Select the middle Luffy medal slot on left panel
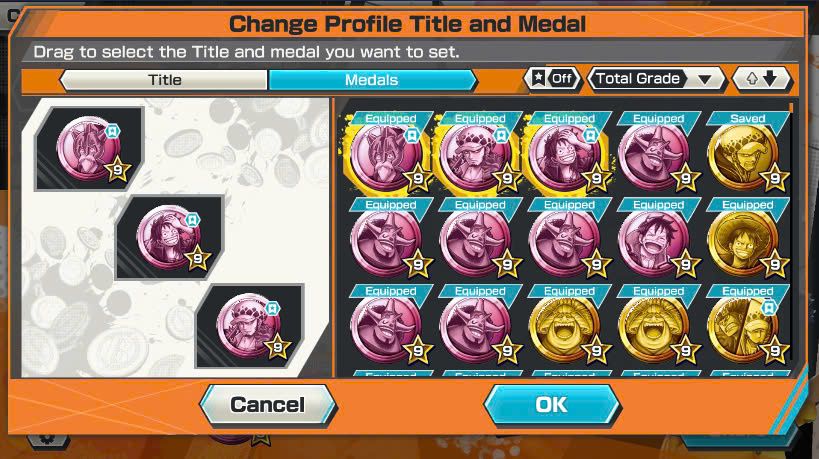 point(169,238)
